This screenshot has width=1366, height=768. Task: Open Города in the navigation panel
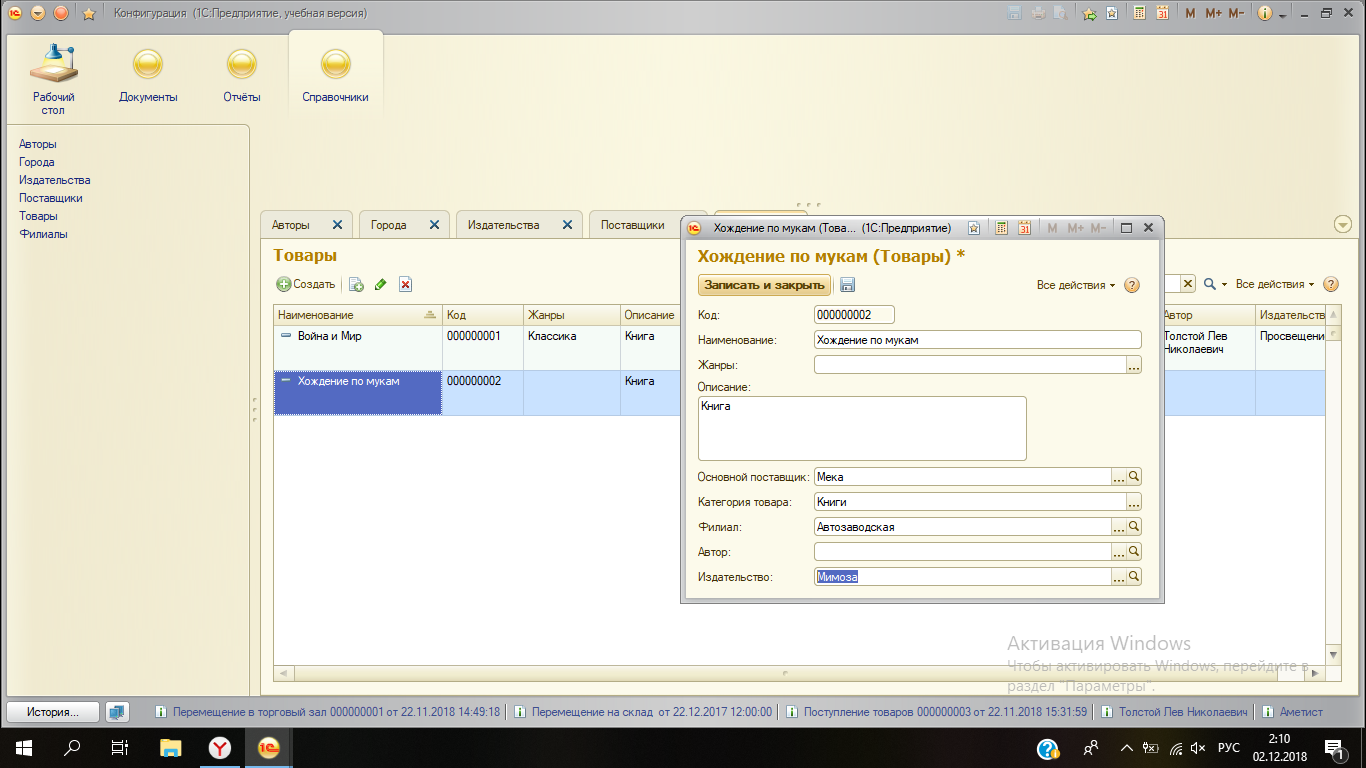point(37,162)
